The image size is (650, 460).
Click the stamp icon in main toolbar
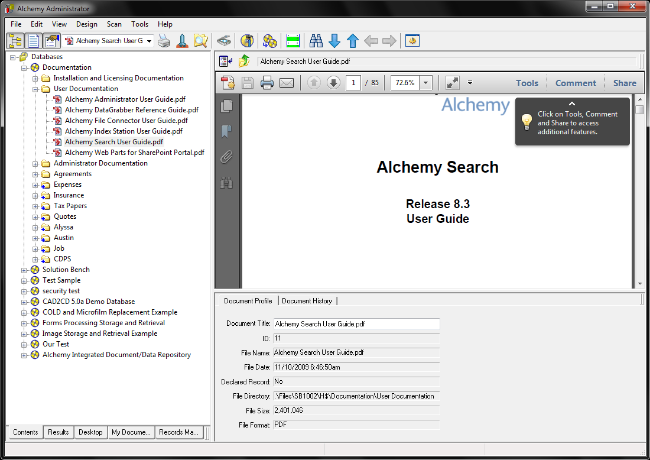point(182,41)
